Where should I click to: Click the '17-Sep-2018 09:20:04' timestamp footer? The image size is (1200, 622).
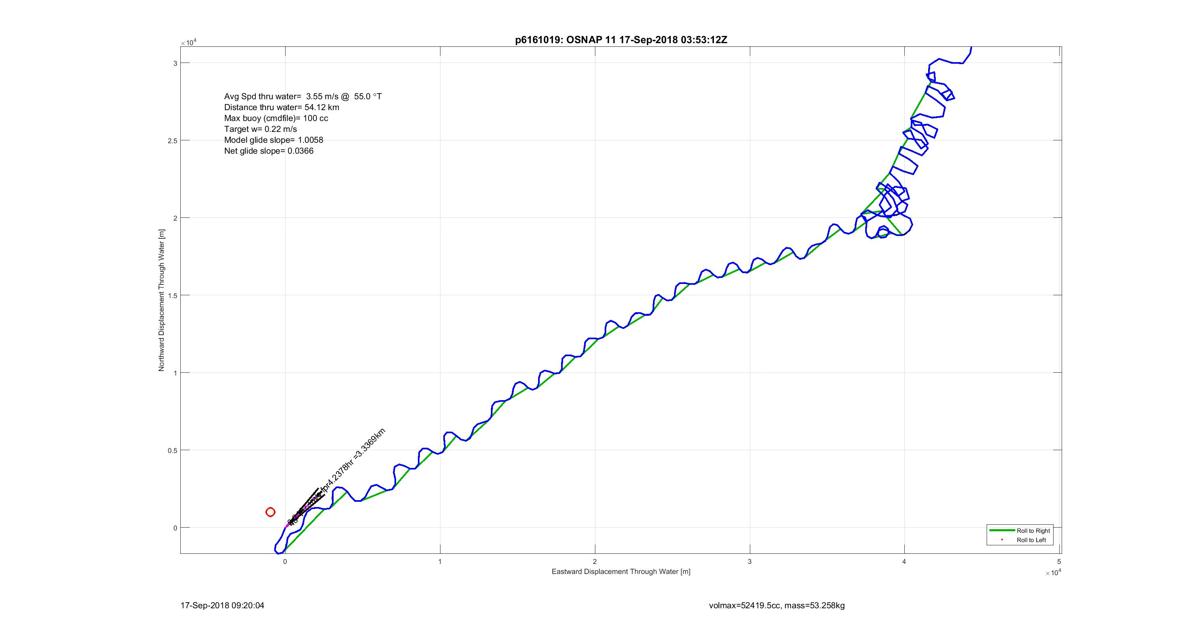[221, 605]
